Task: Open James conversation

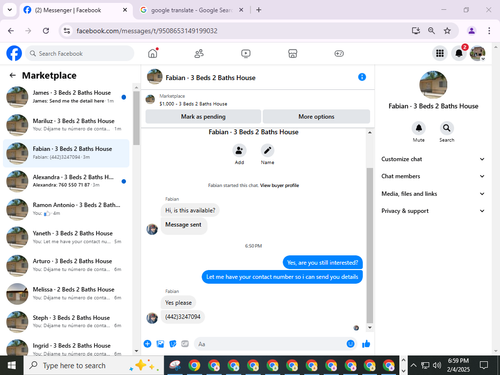Action: (66, 97)
